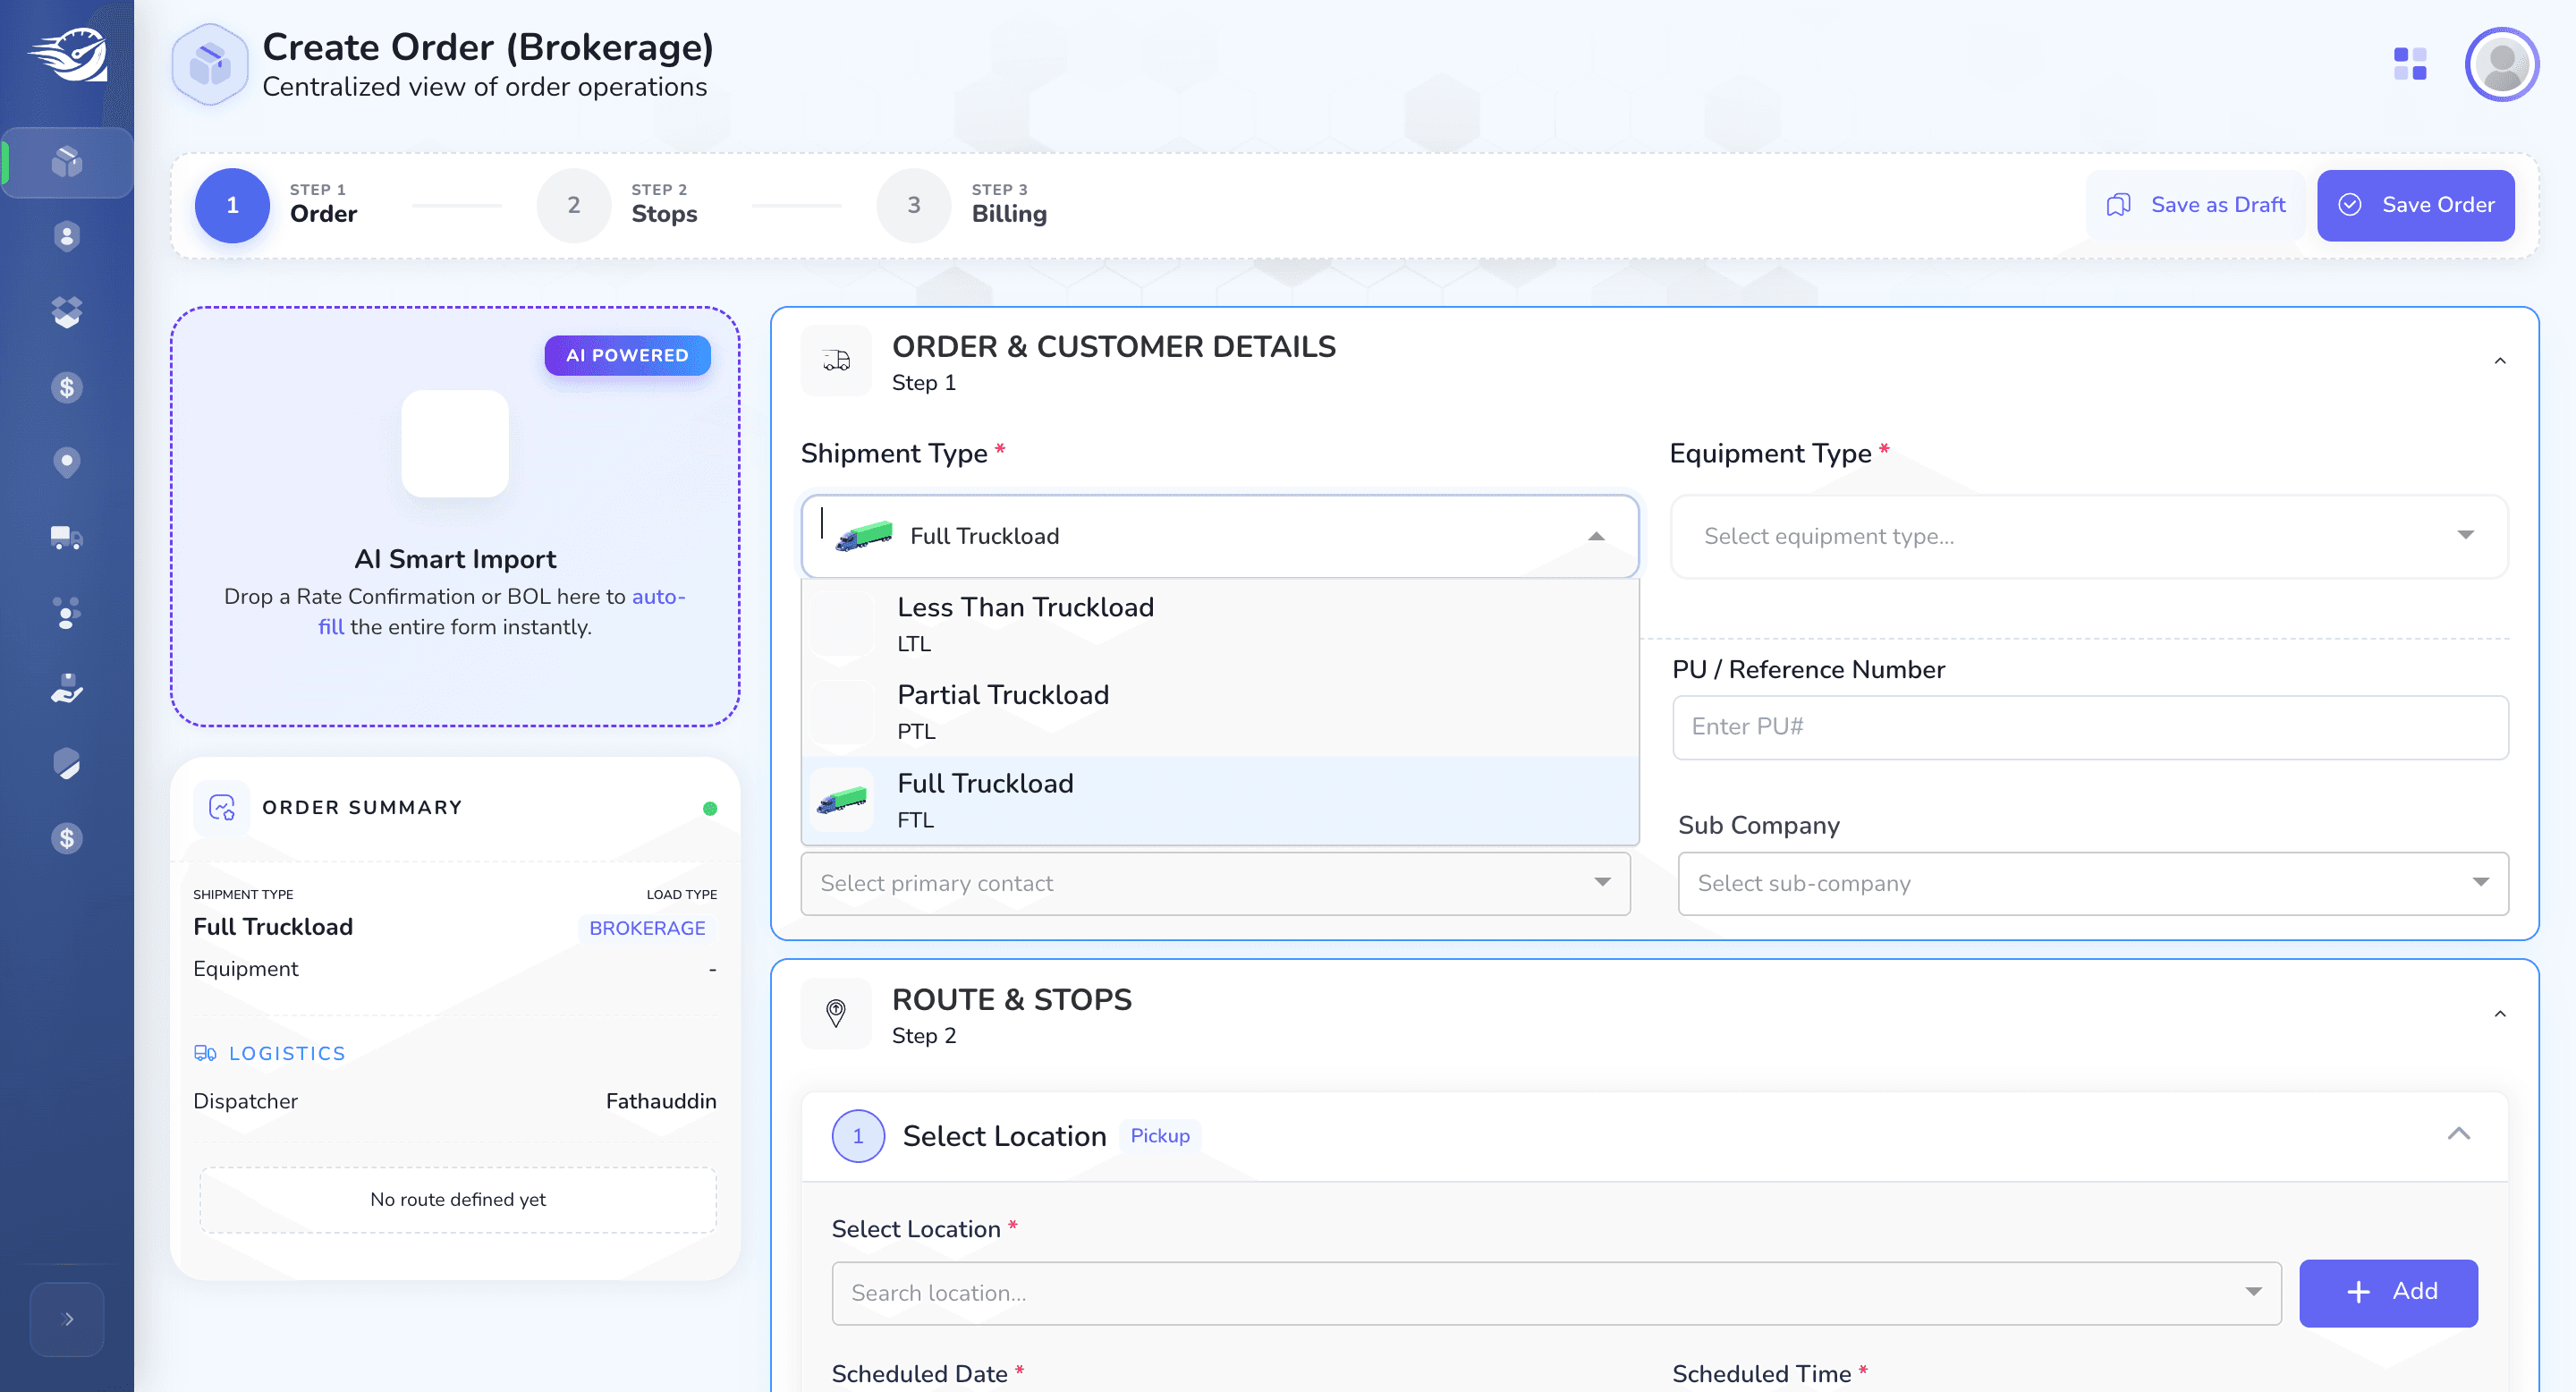Click the BROKERAGE load type tag
Image resolution: width=2576 pixels, height=1392 pixels.
click(647, 928)
